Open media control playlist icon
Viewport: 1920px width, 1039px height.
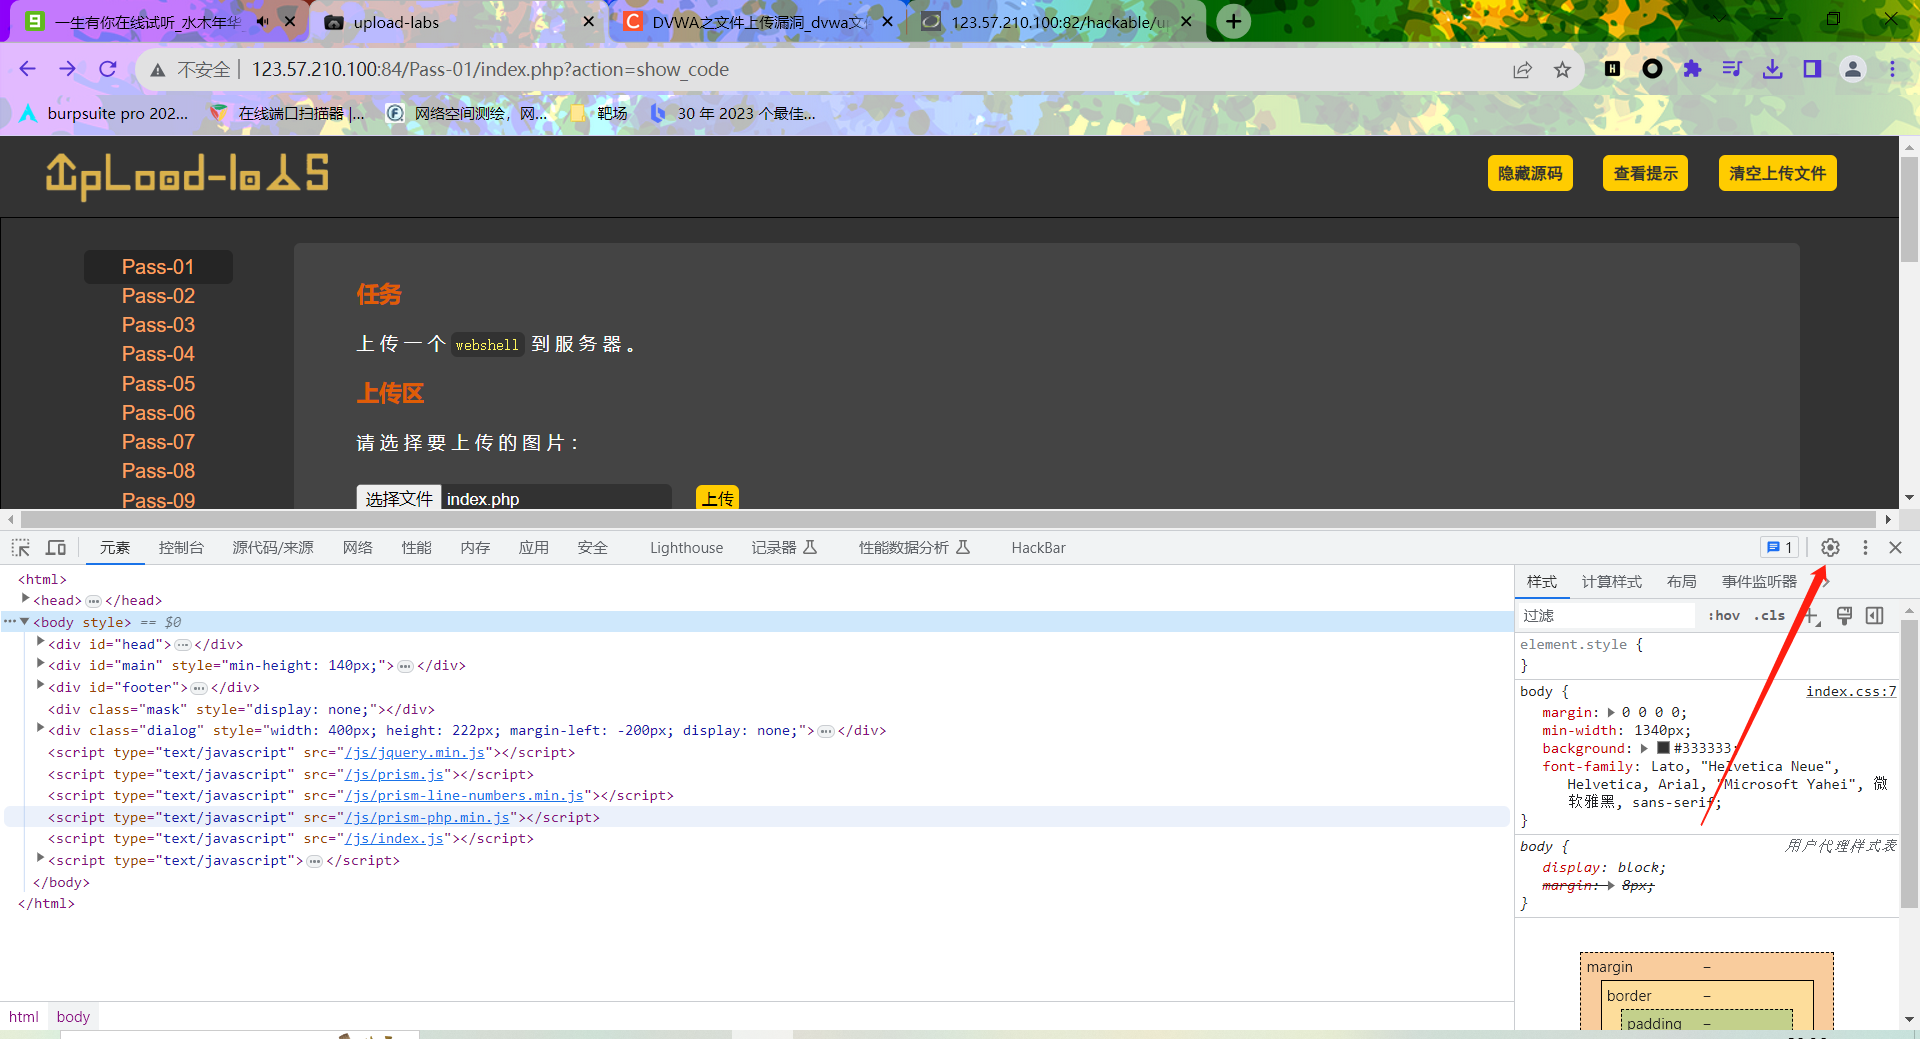coord(1732,68)
